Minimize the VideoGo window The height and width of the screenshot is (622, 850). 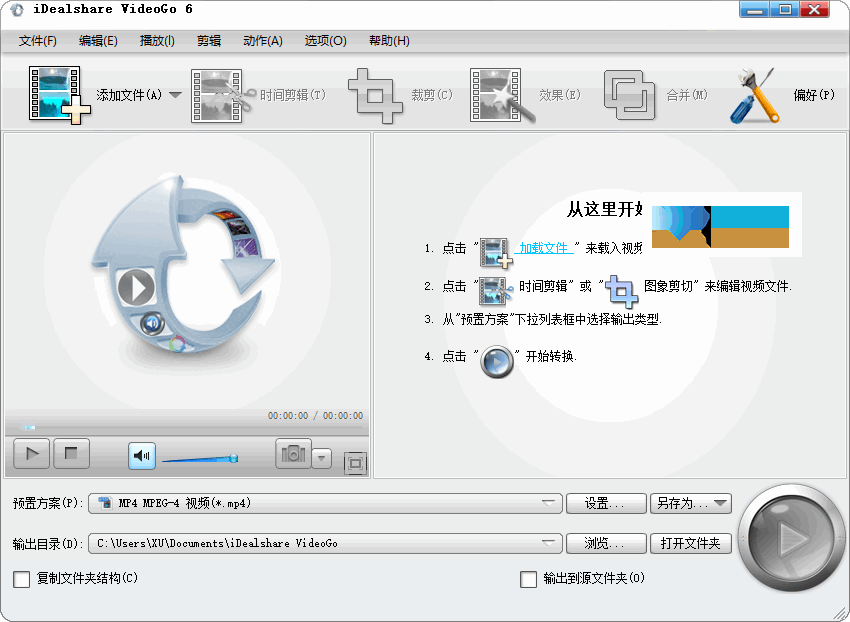point(754,9)
